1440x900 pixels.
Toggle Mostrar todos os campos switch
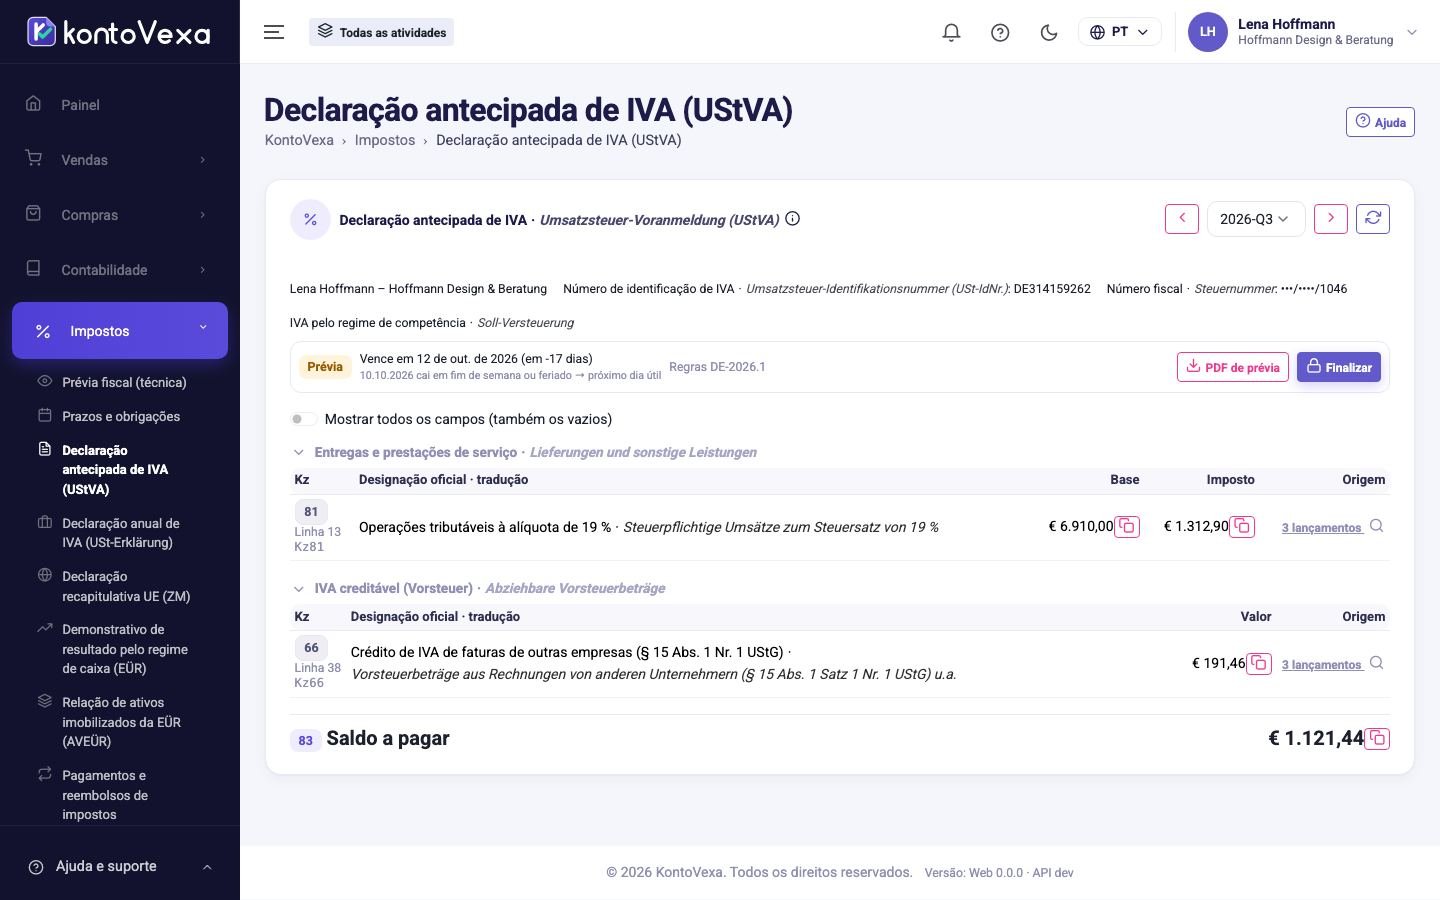[x=304, y=419]
